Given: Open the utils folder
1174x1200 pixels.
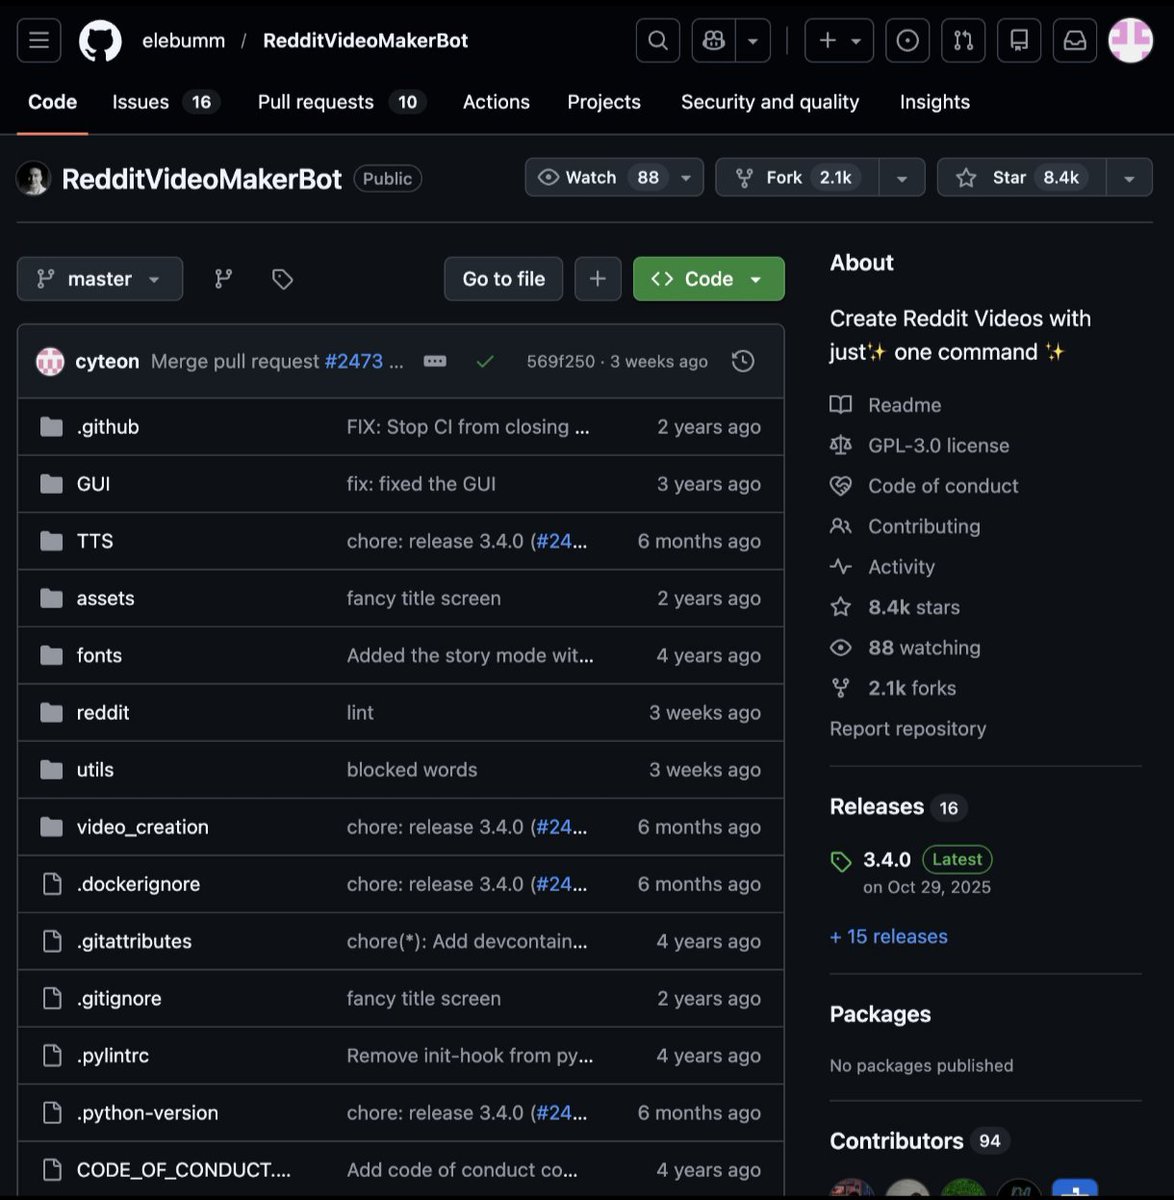Looking at the screenshot, I should pyautogui.click(x=95, y=770).
